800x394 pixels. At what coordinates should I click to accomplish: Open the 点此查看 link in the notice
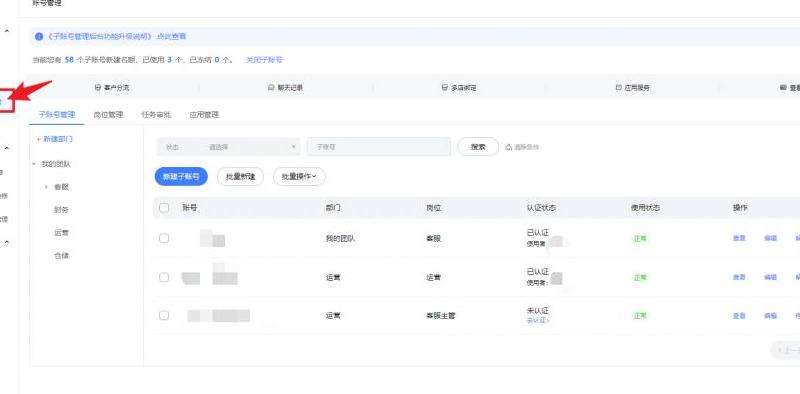(x=171, y=37)
